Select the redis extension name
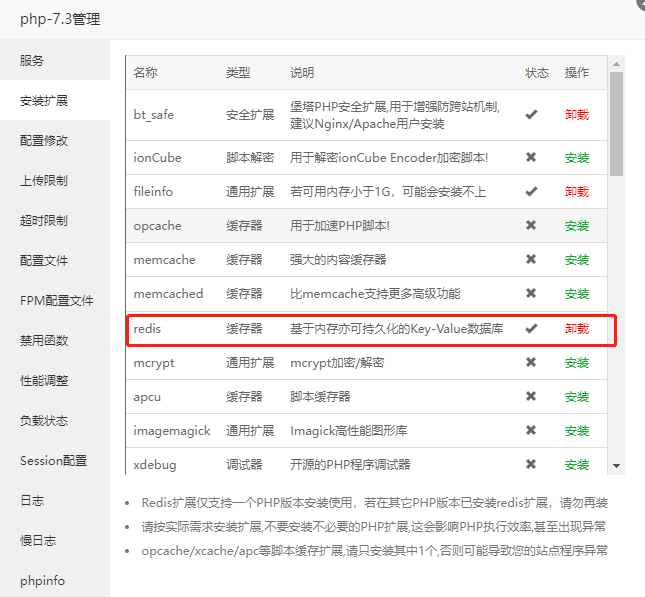 (x=147, y=329)
